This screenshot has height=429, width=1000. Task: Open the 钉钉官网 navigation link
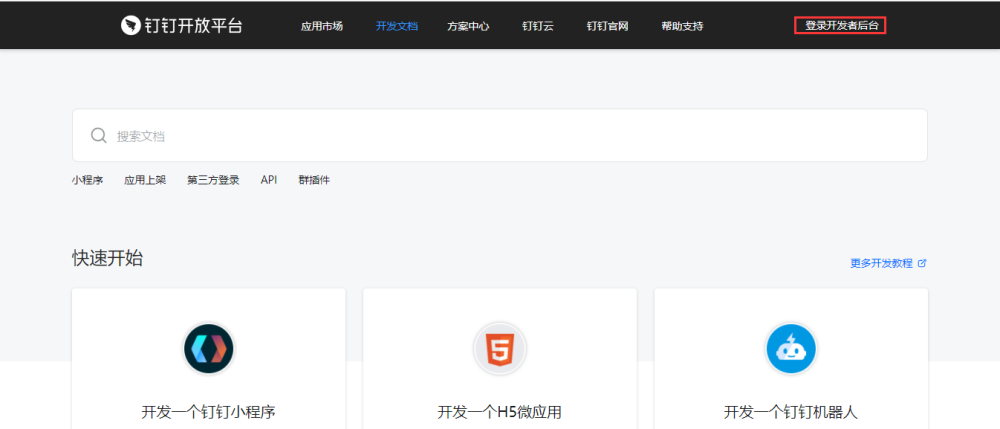607,26
